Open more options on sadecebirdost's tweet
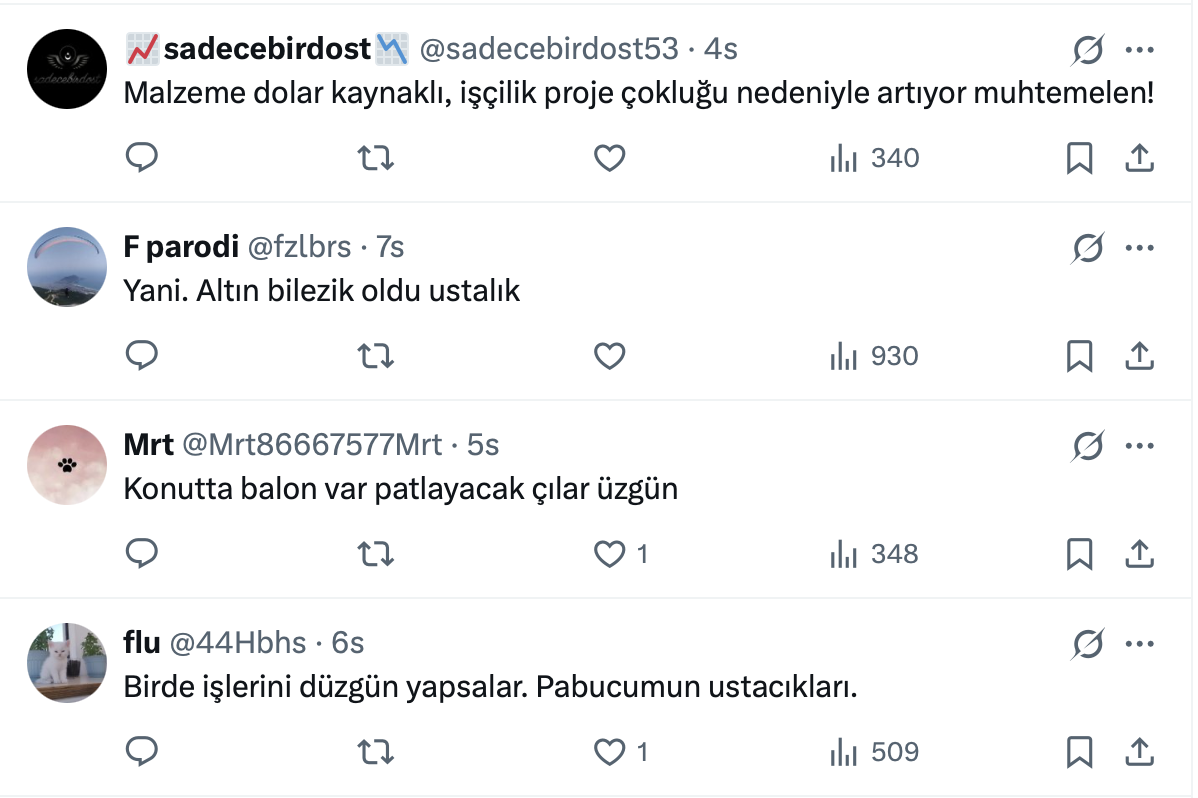Screen dimensions: 1198x798 [1140, 49]
